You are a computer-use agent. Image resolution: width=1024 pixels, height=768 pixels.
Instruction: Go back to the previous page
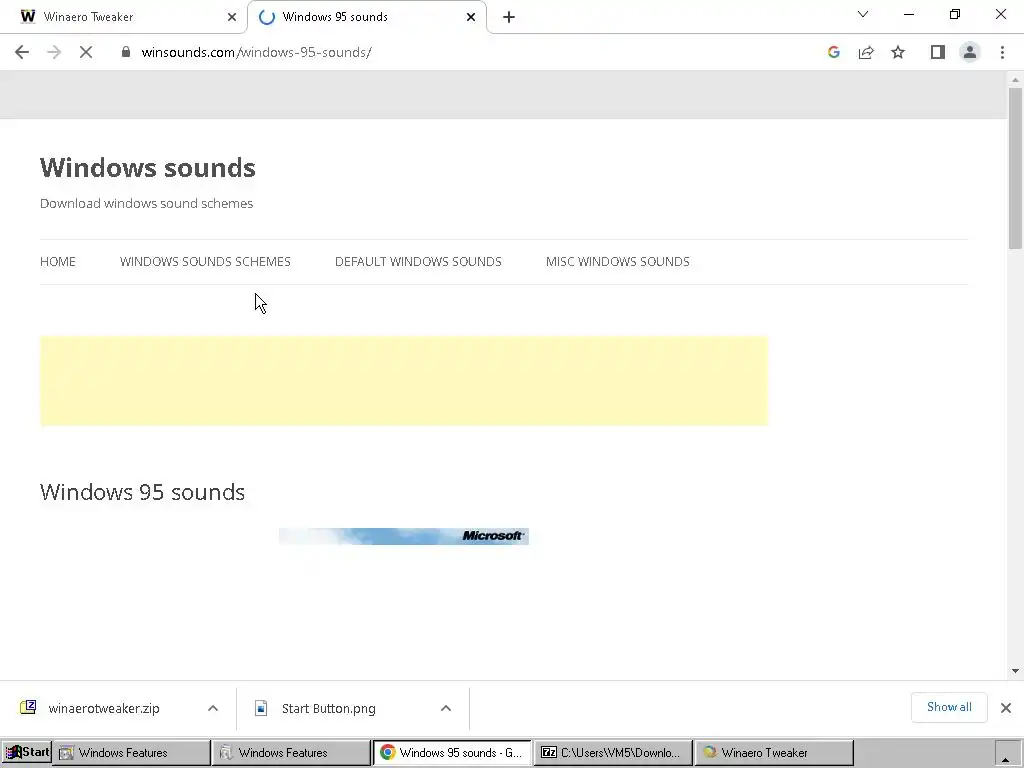(22, 52)
